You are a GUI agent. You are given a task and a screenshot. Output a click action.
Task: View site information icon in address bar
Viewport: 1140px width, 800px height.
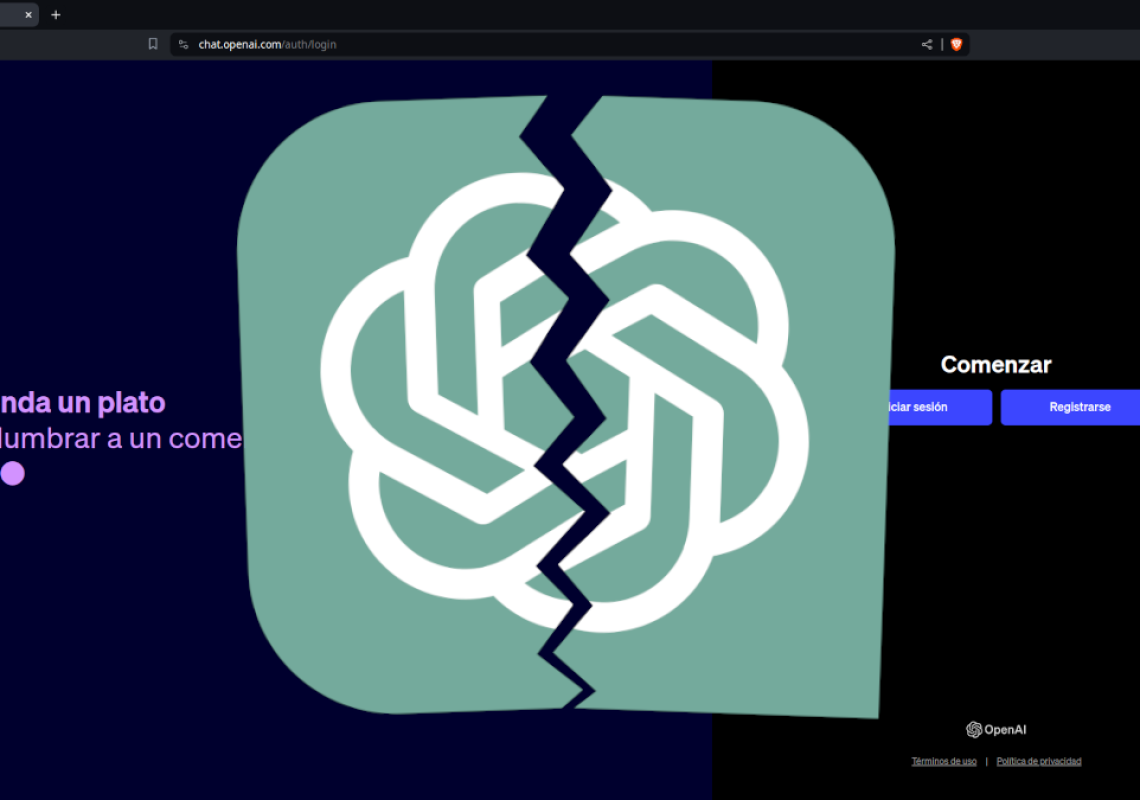(x=183, y=44)
